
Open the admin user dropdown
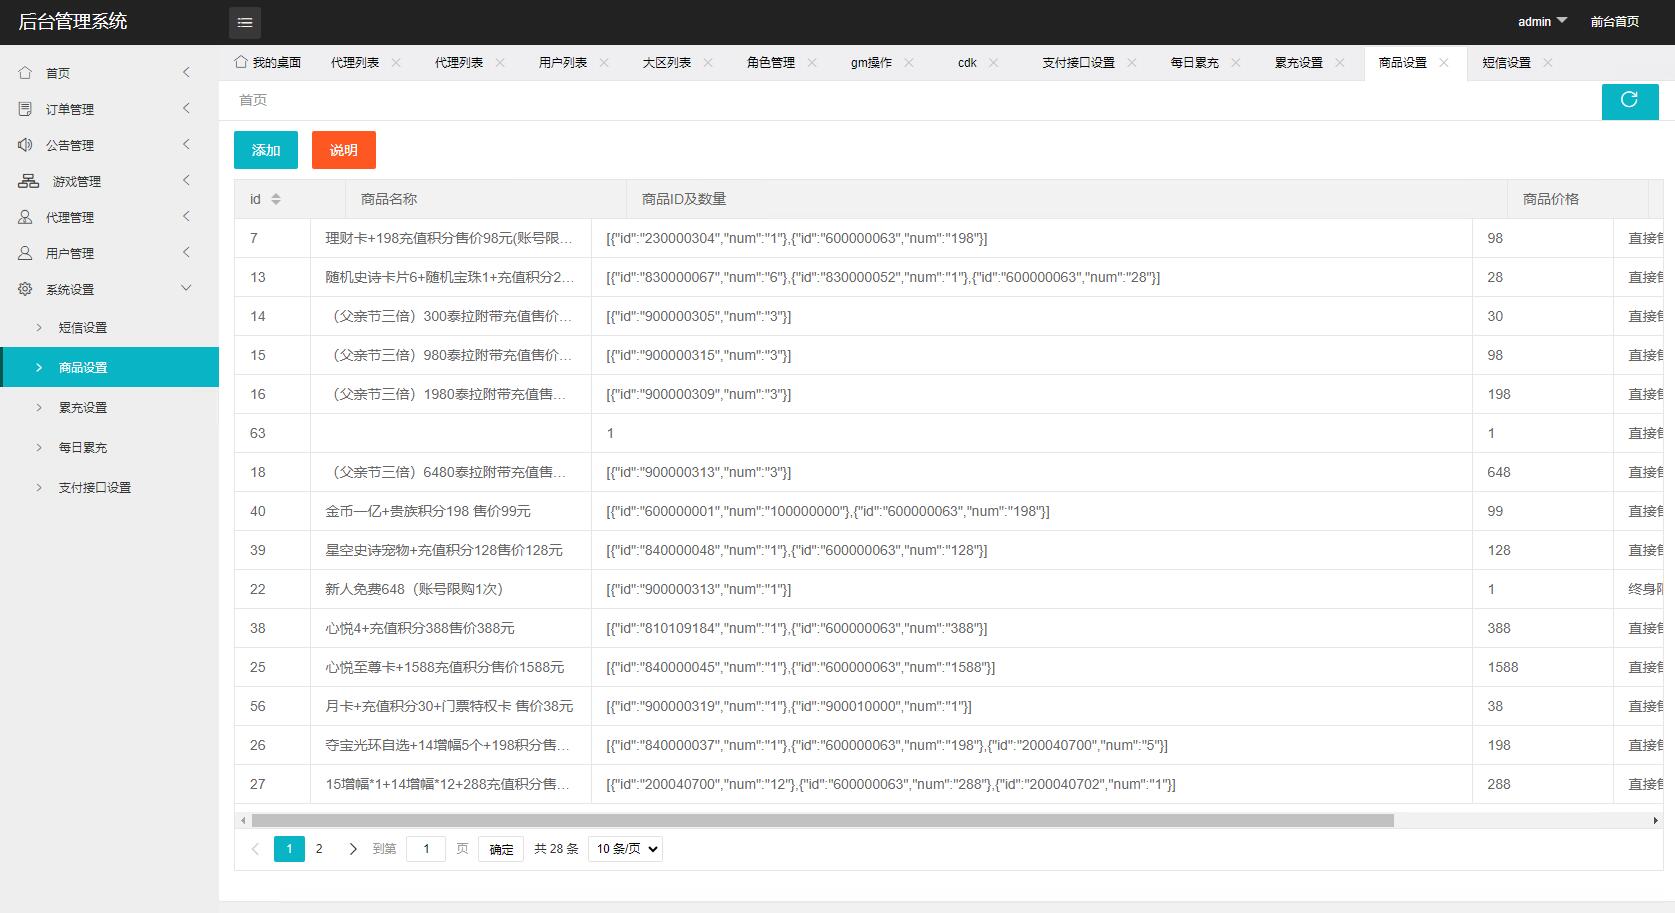pyautogui.click(x=1542, y=21)
